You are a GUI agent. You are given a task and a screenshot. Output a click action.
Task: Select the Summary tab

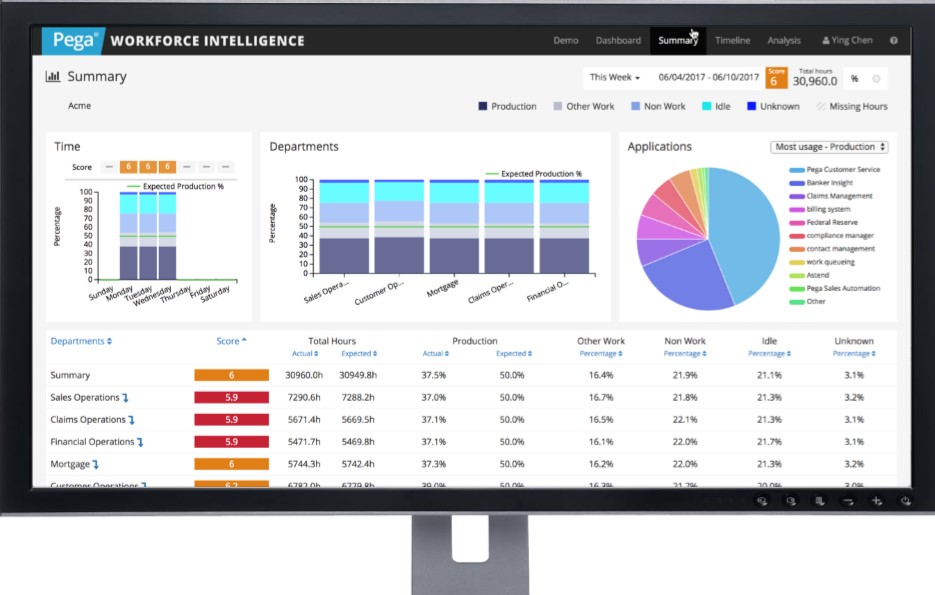coord(677,41)
